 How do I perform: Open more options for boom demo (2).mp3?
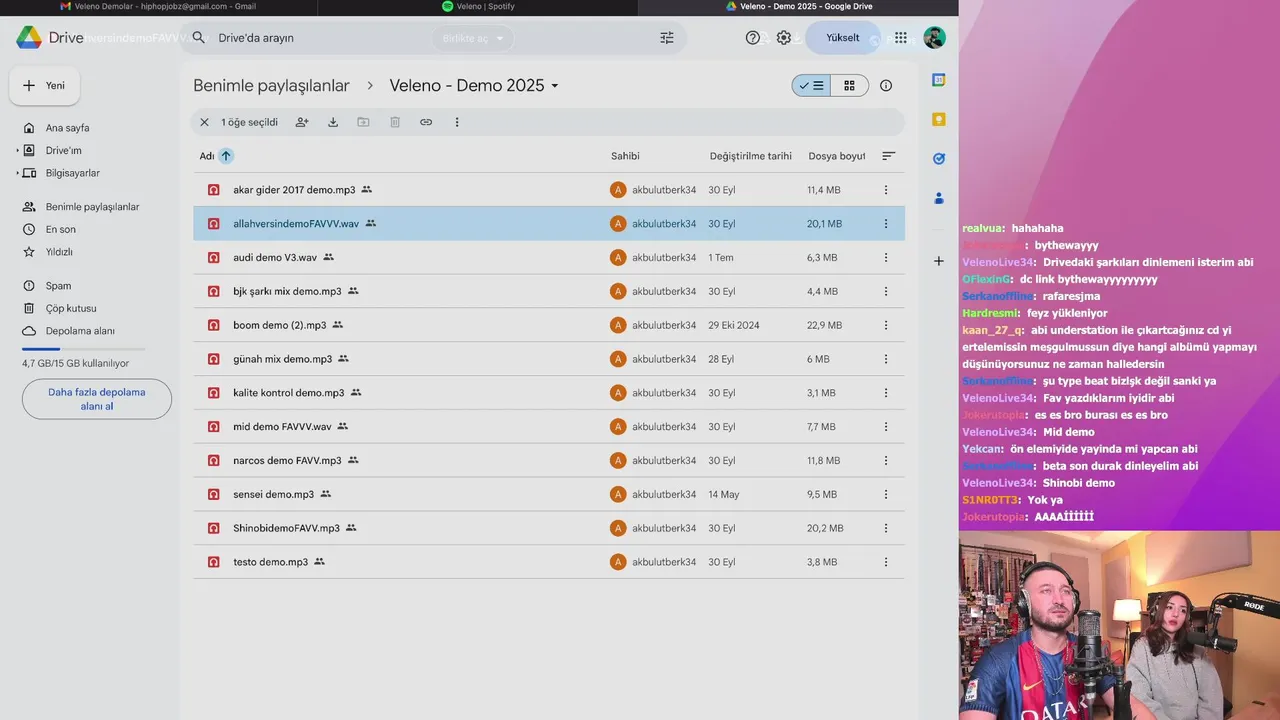(x=886, y=325)
